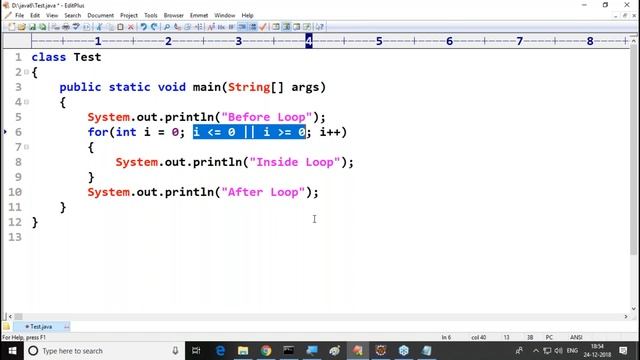
Task: Click the PC file format status entry
Action: coord(549,338)
